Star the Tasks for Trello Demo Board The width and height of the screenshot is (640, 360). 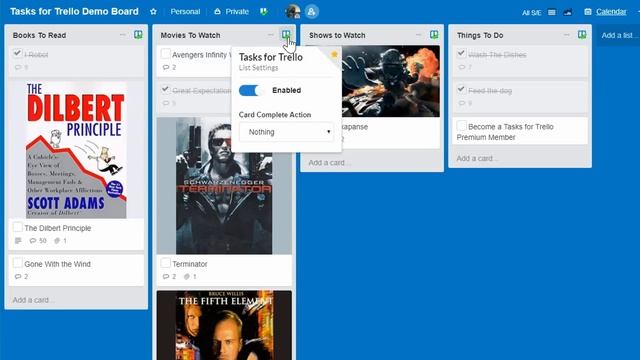click(153, 12)
